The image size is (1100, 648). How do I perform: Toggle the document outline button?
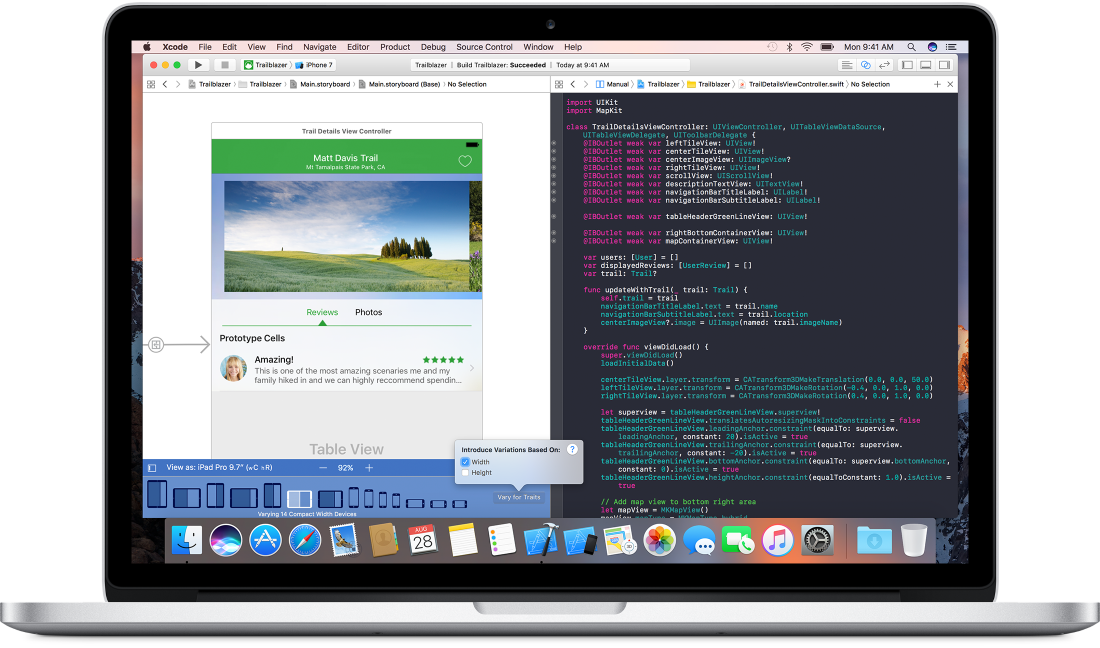pos(152,468)
